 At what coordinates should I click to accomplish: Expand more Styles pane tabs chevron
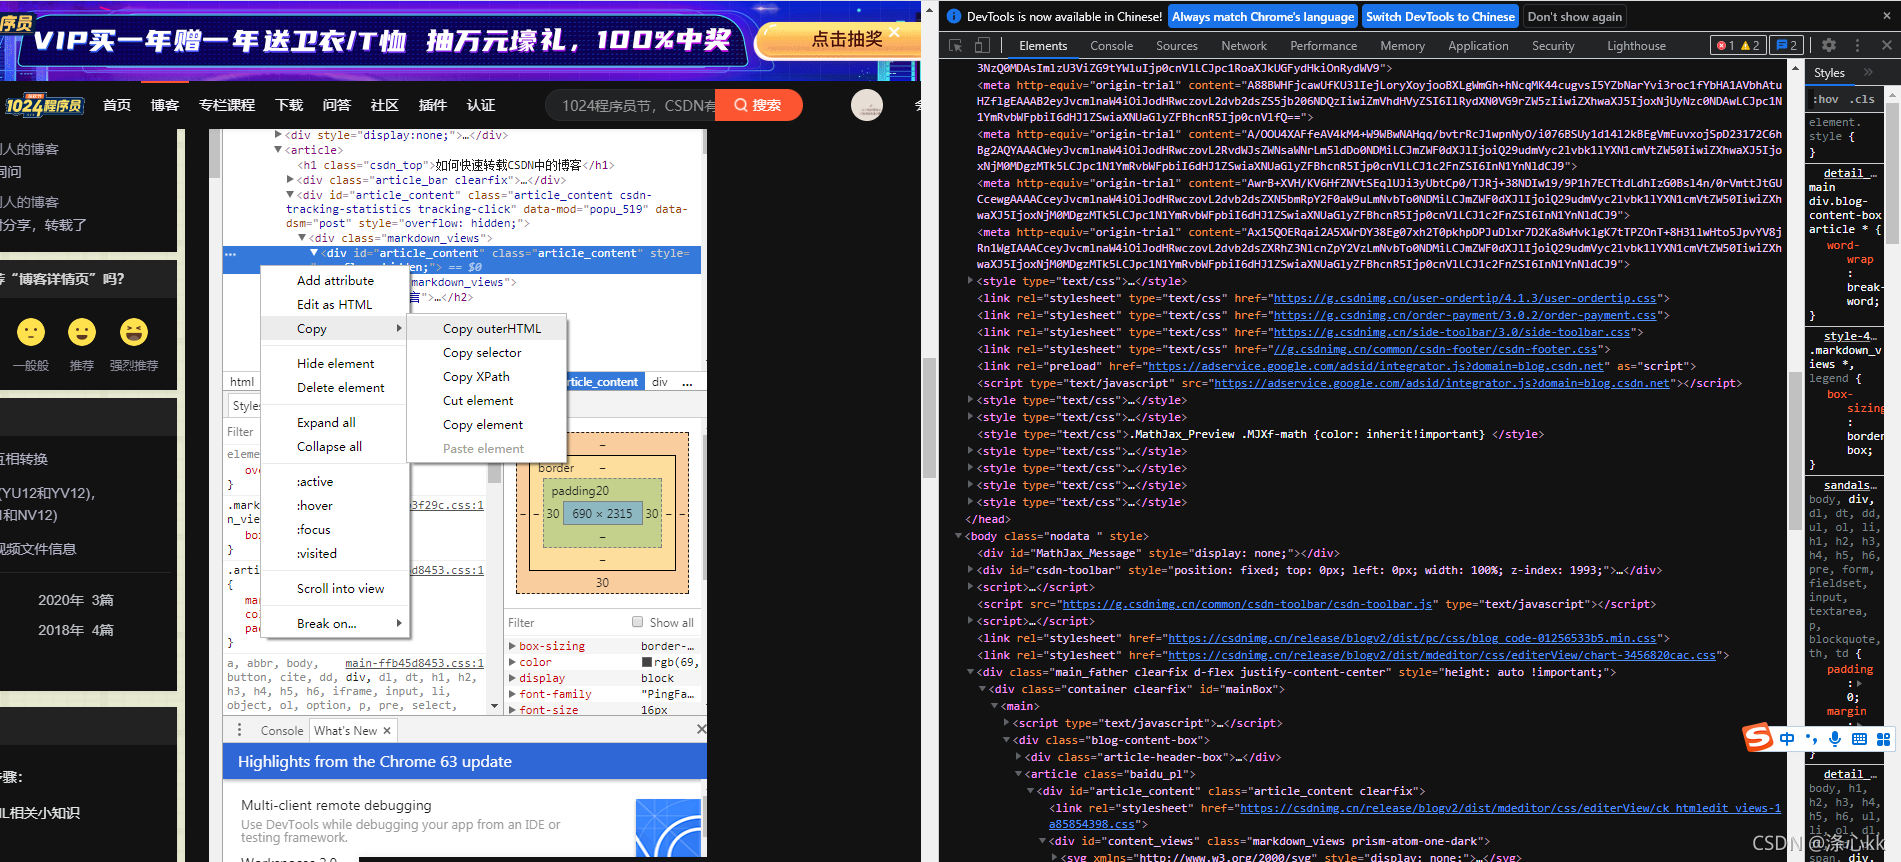(x=1868, y=72)
